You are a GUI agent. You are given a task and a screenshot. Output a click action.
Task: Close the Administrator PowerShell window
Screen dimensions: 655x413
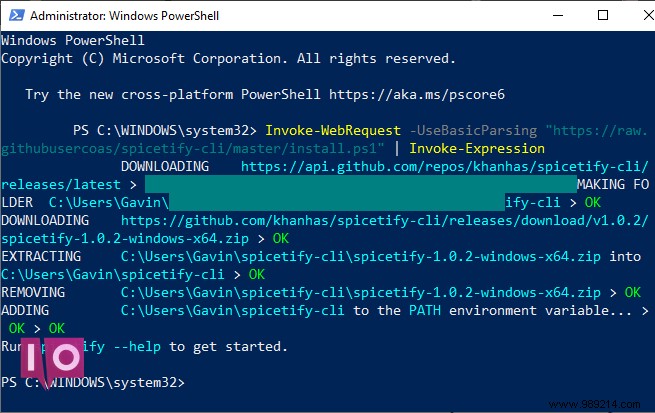pyautogui.click(x=649, y=15)
